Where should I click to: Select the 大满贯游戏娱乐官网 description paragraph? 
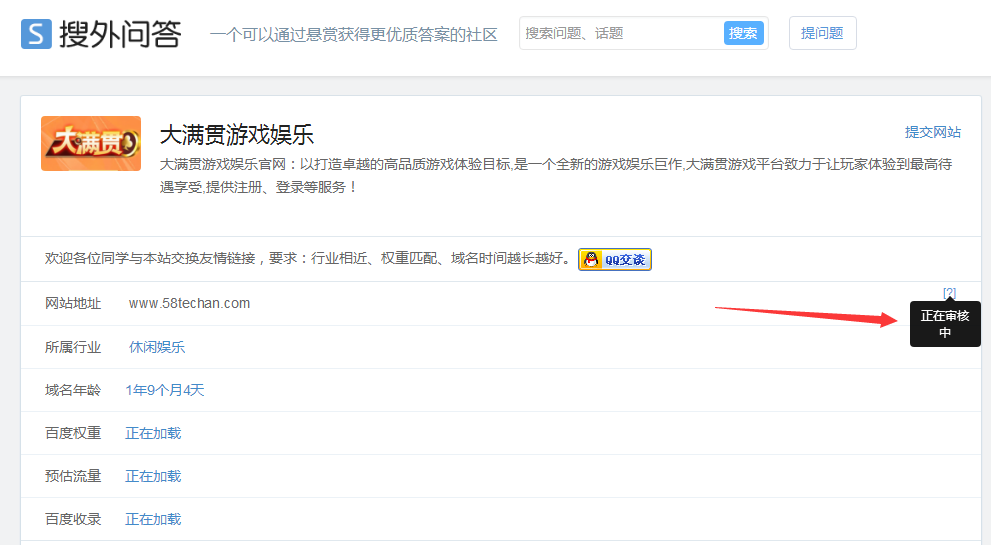click(556, 176)
